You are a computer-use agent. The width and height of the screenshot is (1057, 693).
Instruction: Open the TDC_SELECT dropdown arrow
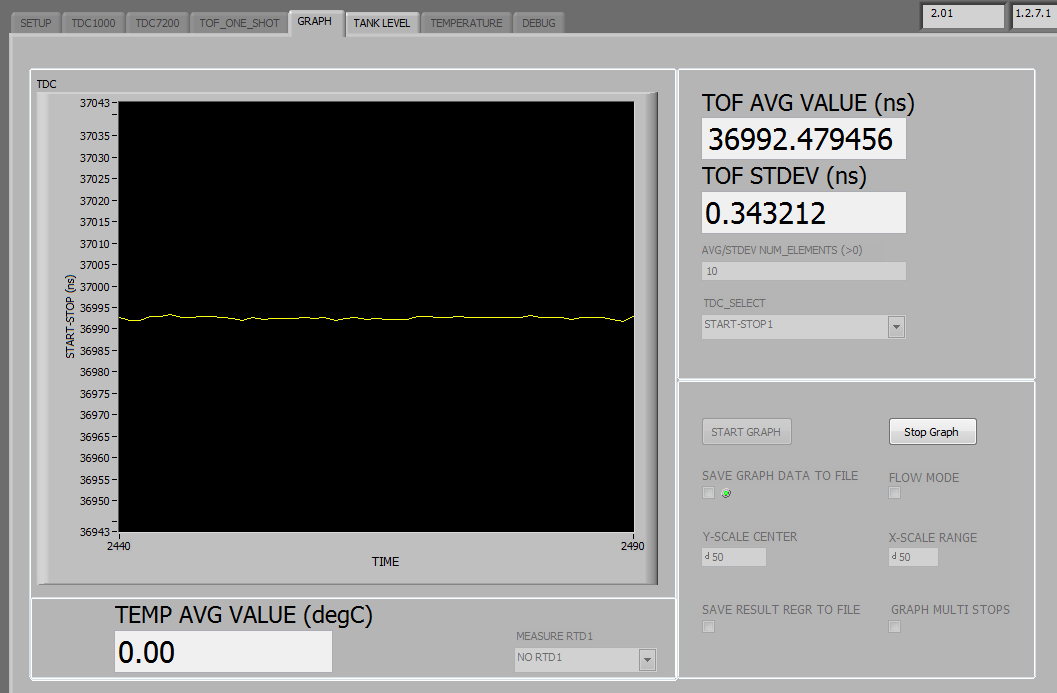[x=897, y=327]
